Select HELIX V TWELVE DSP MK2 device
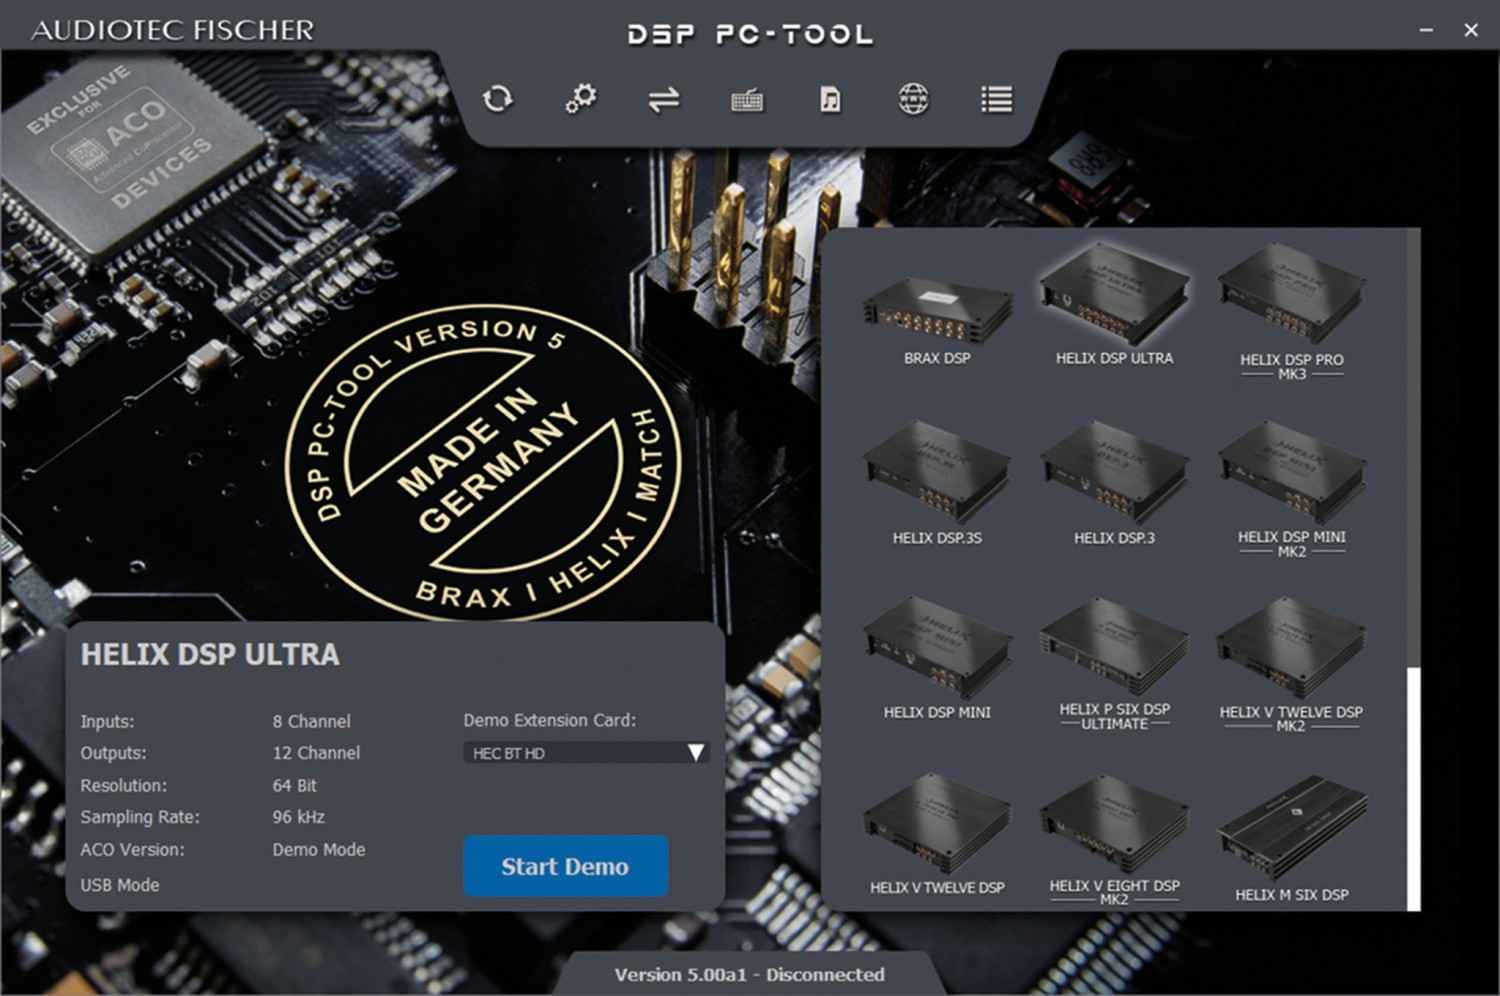 point(1291,665)
